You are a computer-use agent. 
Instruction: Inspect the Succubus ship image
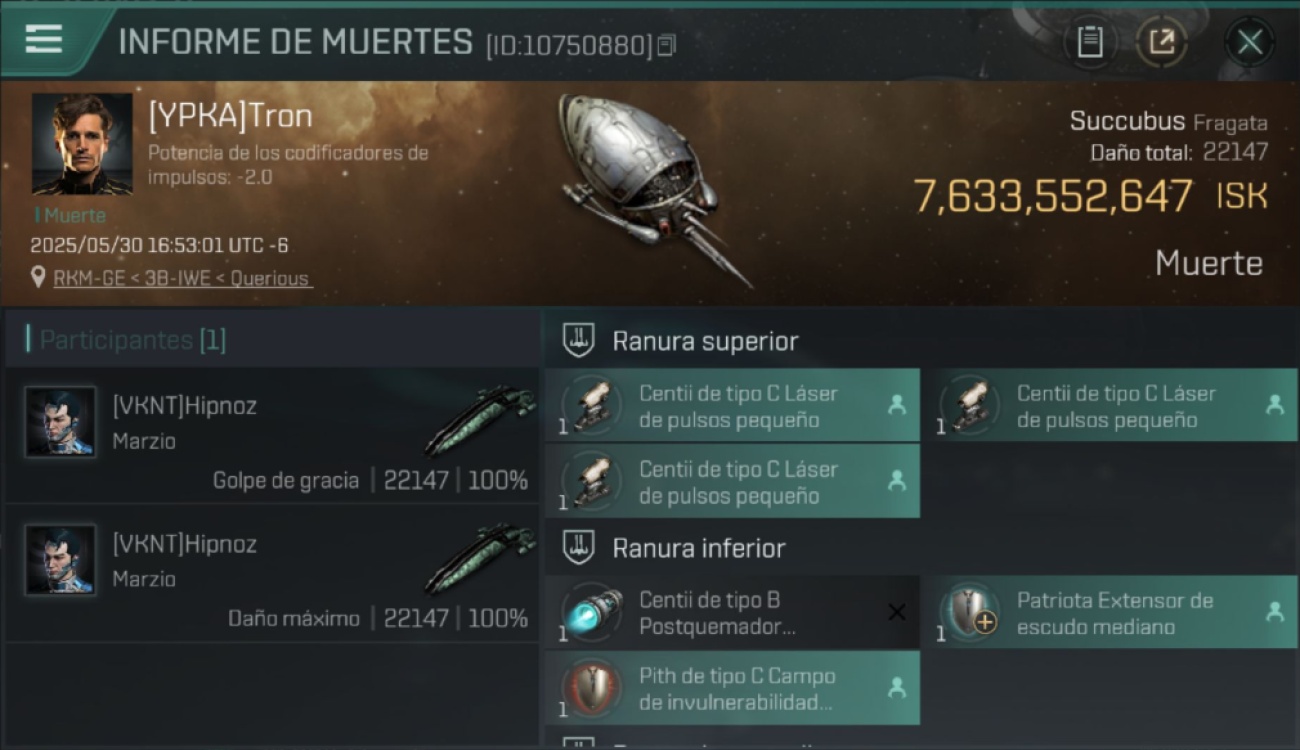651,187
